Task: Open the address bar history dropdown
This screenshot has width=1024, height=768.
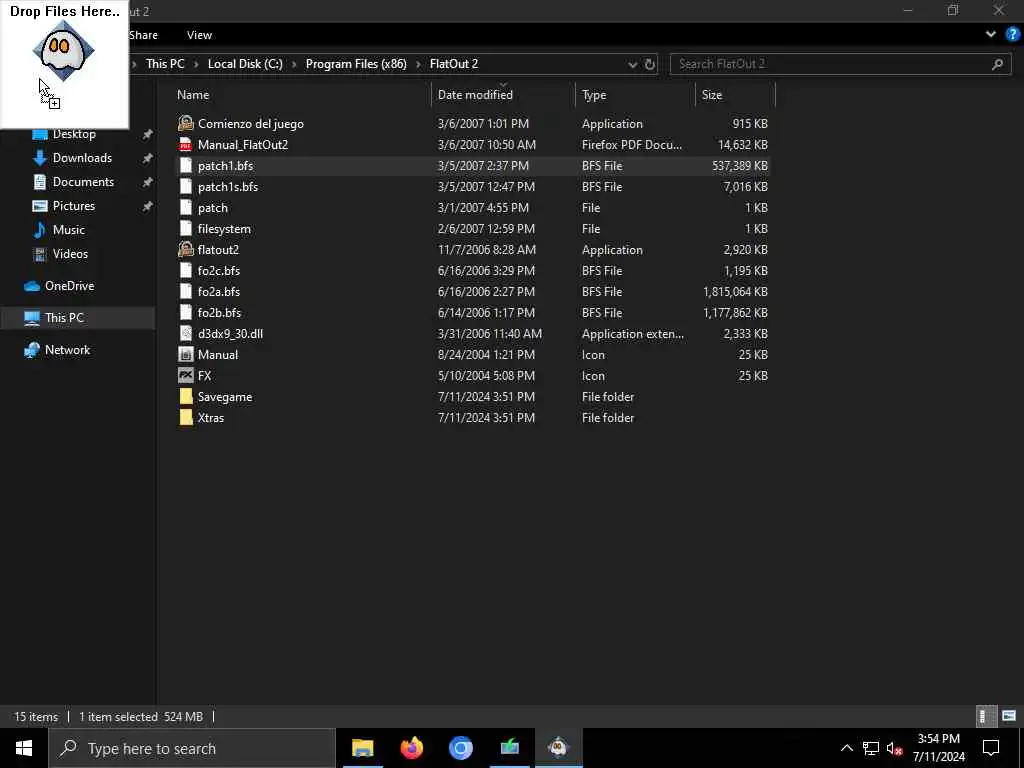Action: pyautogui.click(x=632, y=64)
